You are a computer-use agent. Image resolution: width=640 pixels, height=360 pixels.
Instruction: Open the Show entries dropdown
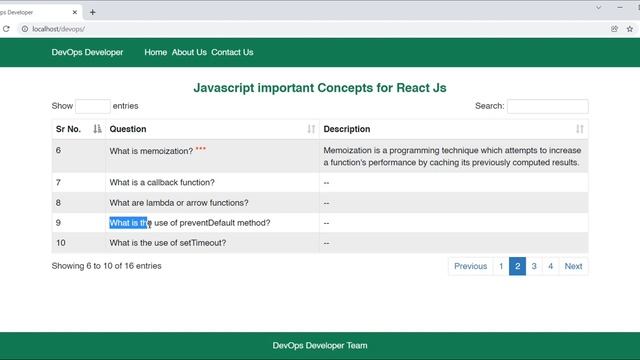coord(93,106)
